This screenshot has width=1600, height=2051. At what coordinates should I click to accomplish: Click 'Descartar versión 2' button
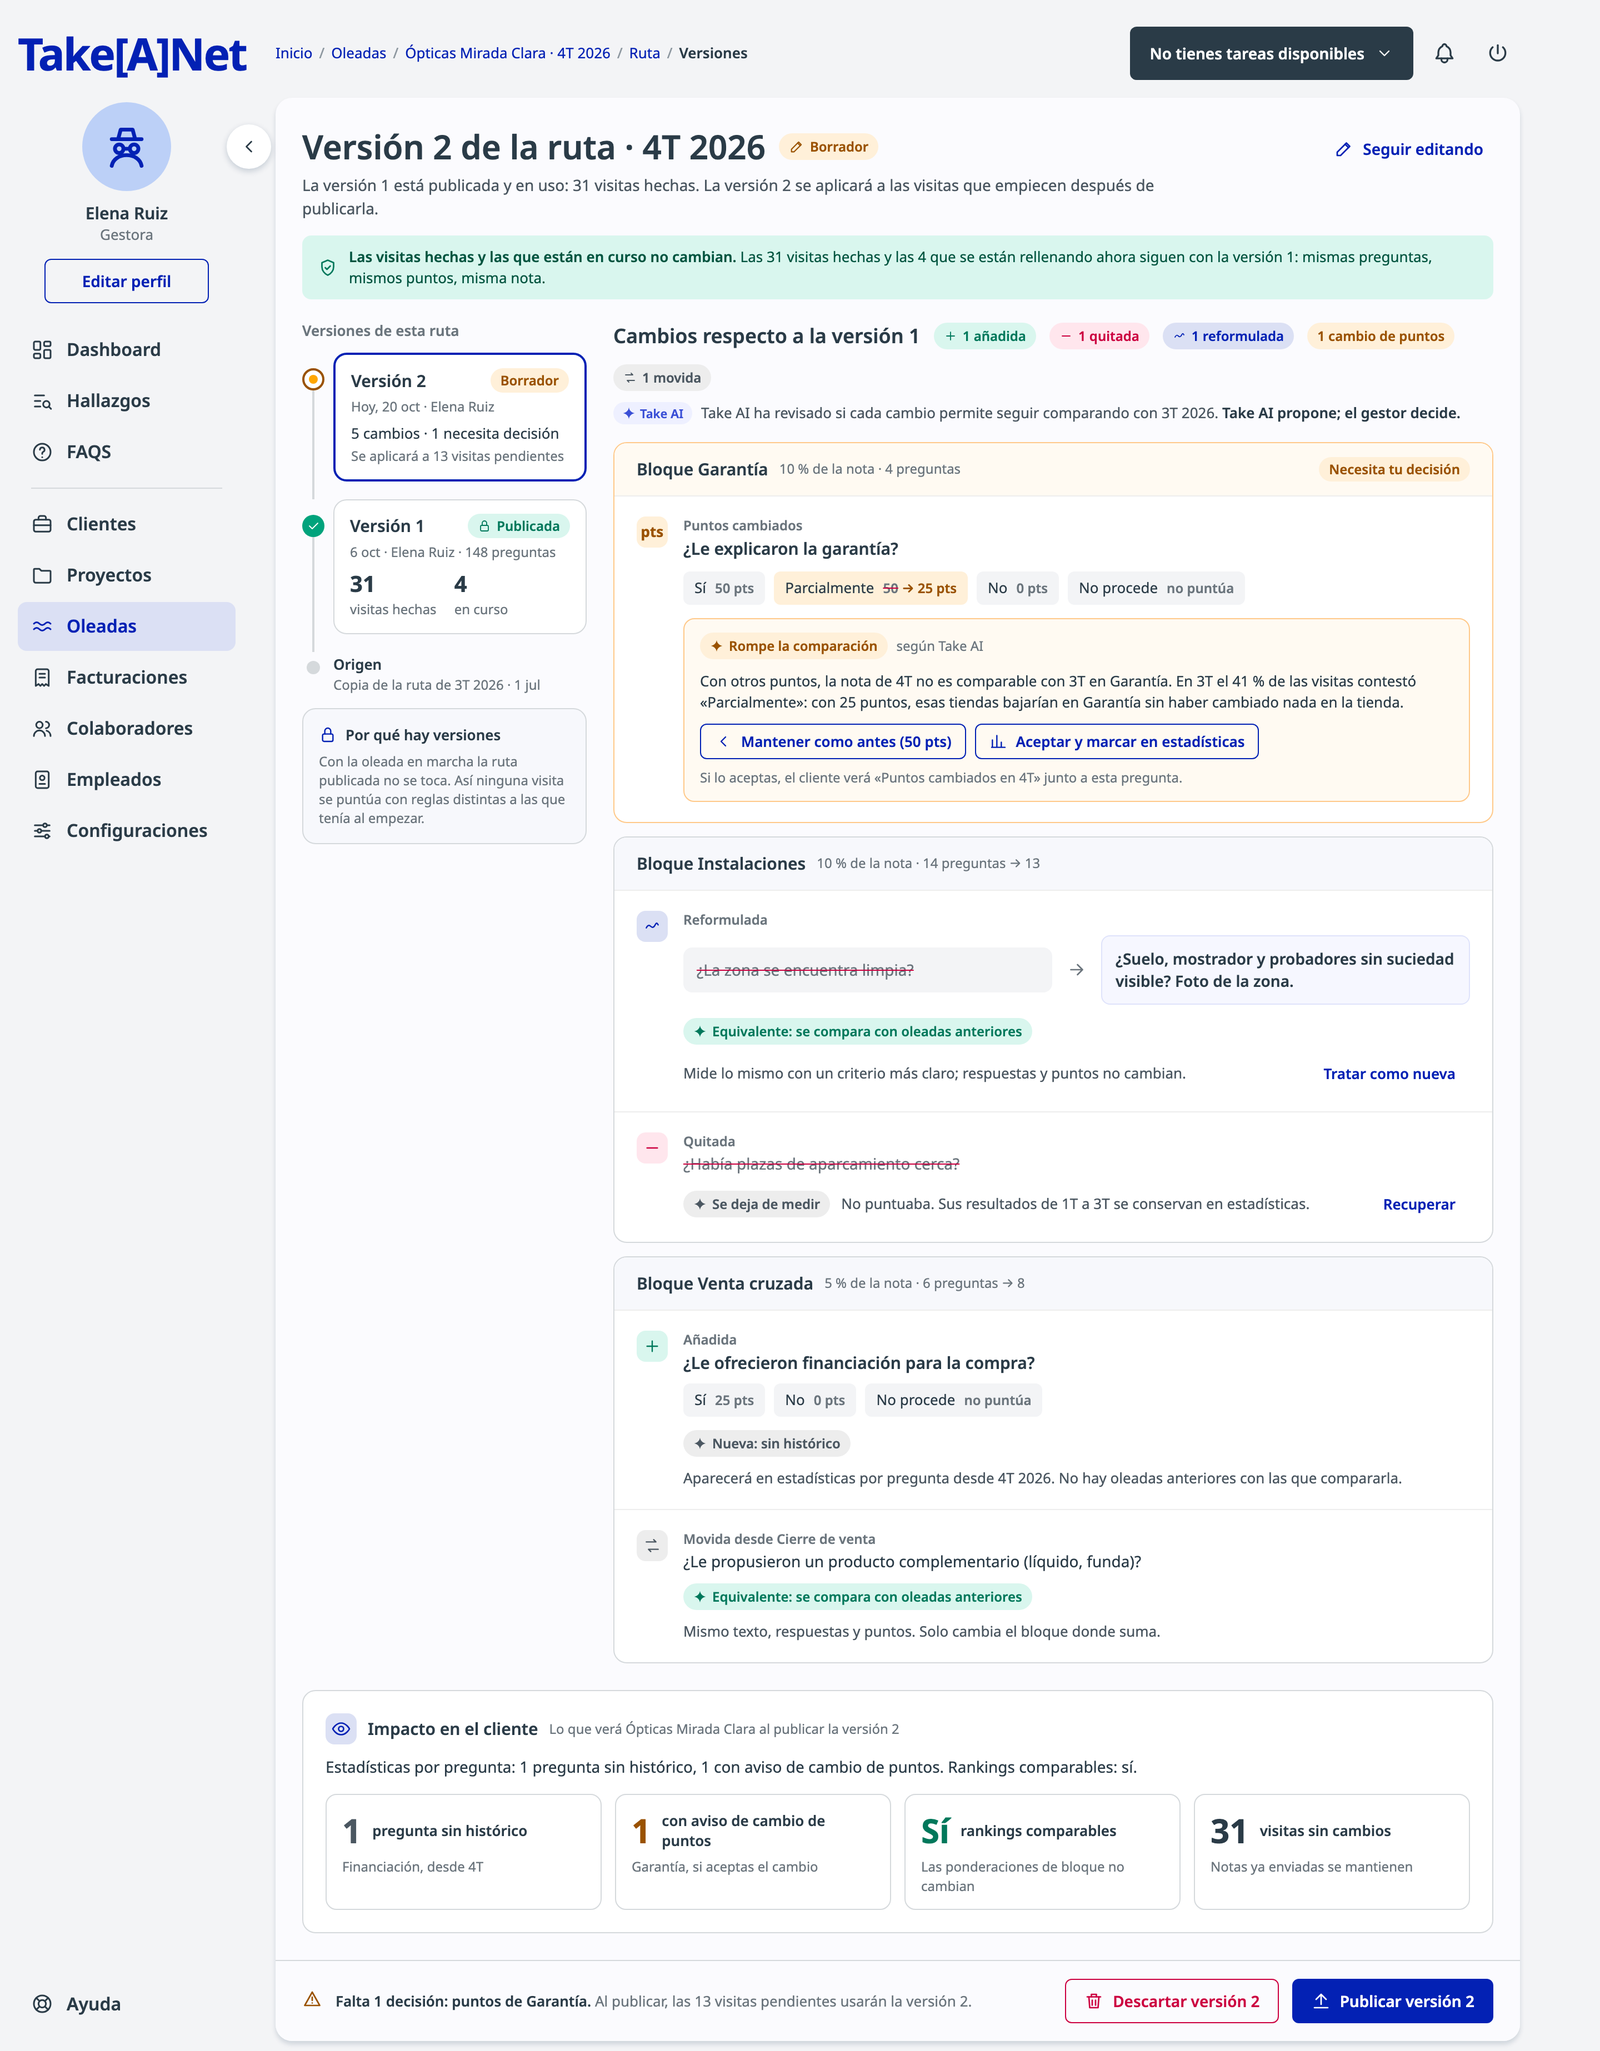click(1171, 2001)
